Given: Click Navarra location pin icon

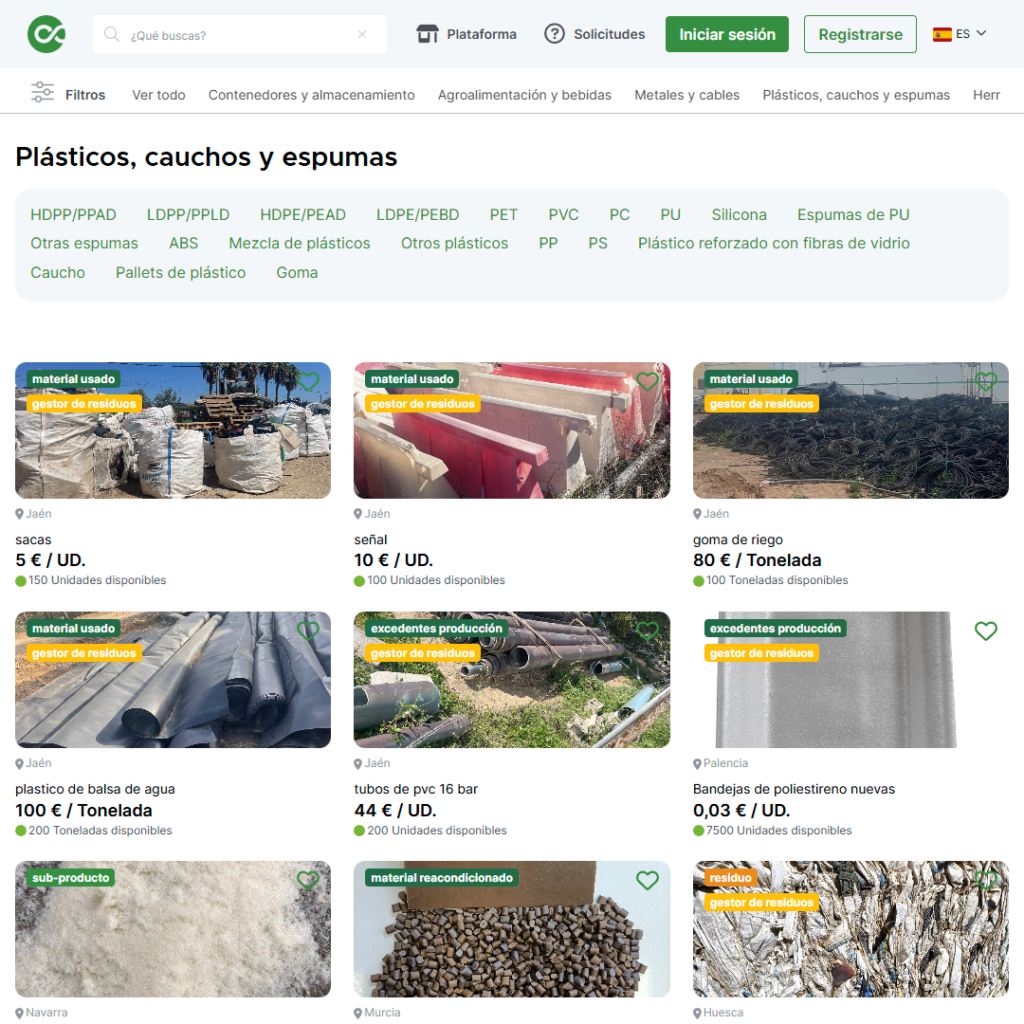Looking at the screenshot, I should (x=20, y=1014).
